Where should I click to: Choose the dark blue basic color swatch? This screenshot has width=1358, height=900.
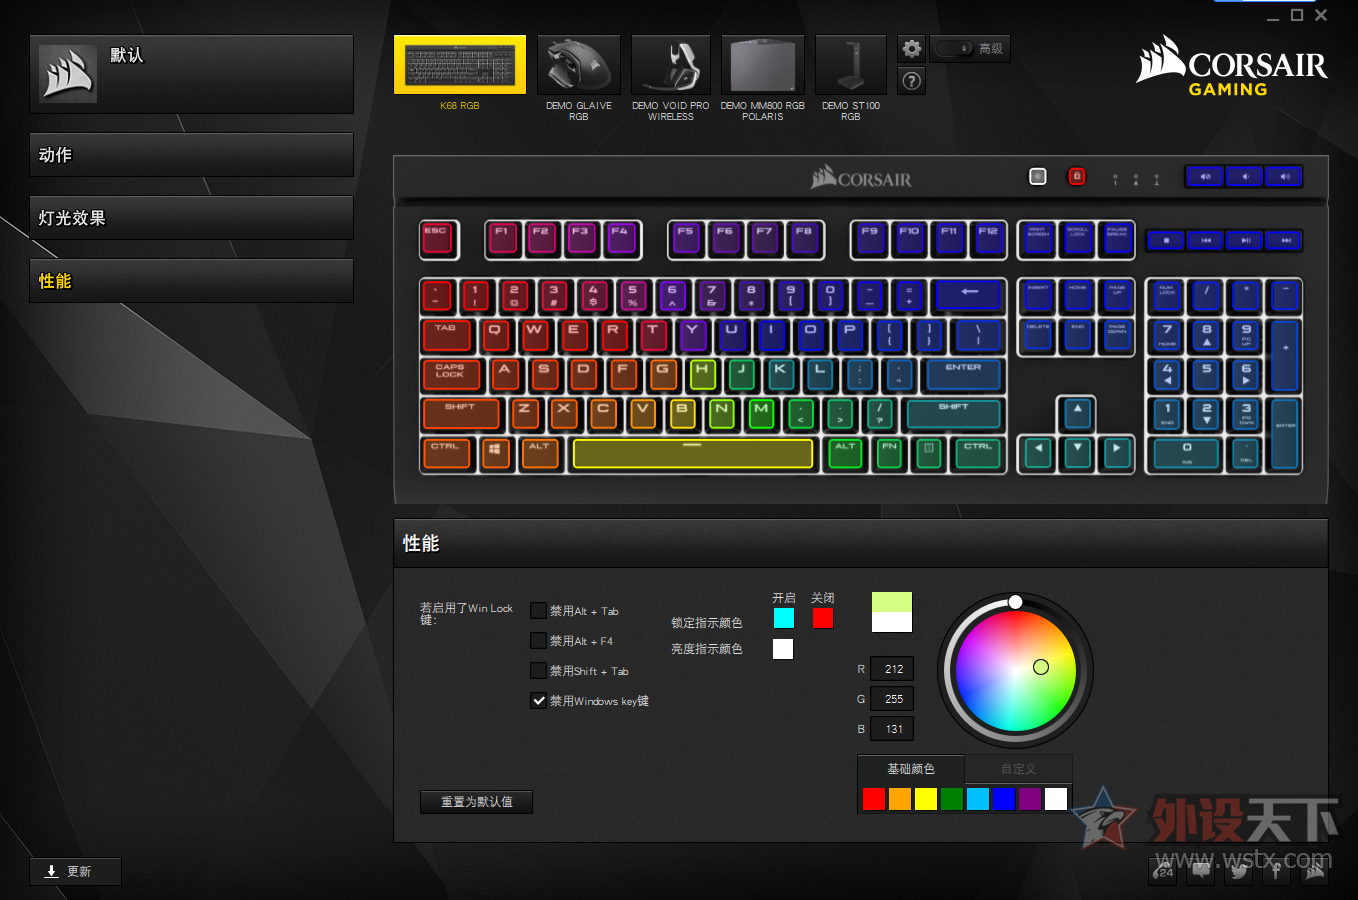click(x=1004, y=798)
